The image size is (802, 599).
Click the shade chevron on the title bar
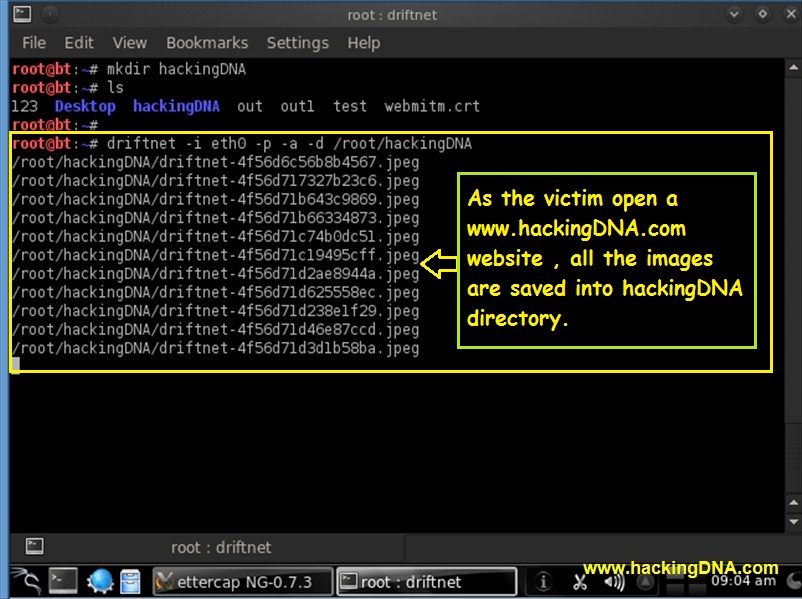click(733, 14)
